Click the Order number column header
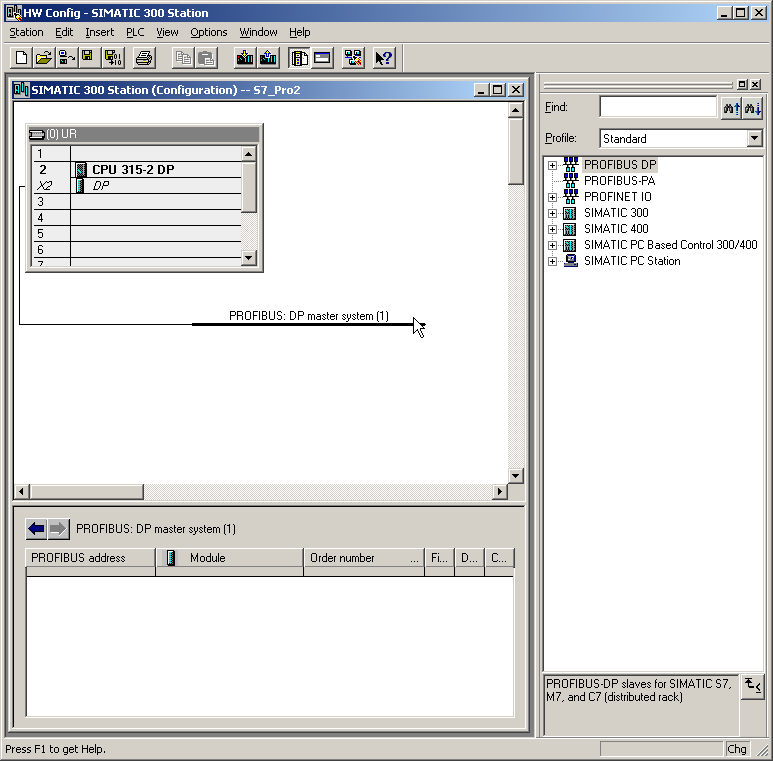Viewport: 773px width, 761px height. (x=364, y=558)
